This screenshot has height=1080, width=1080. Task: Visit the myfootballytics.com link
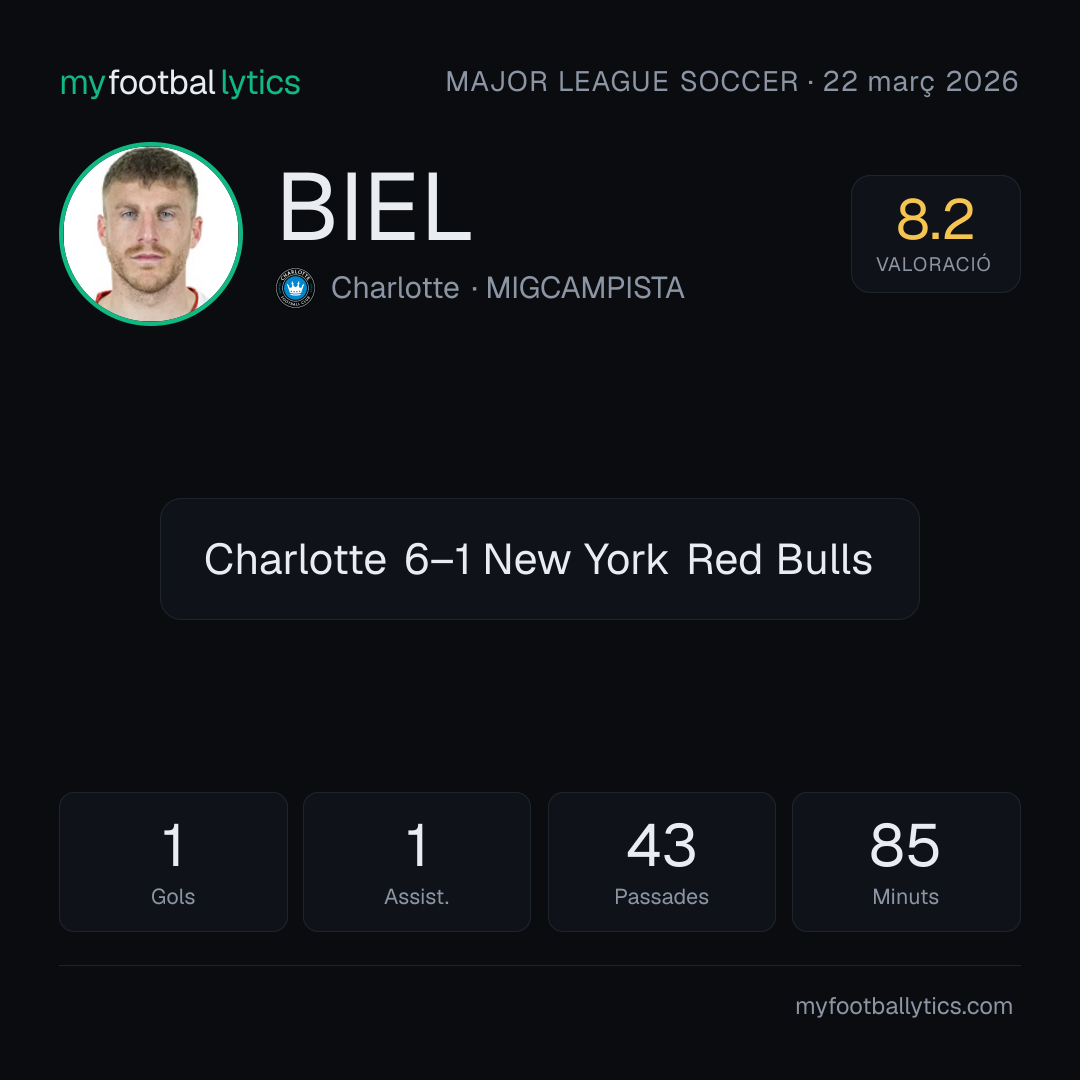coord(904,1006)
